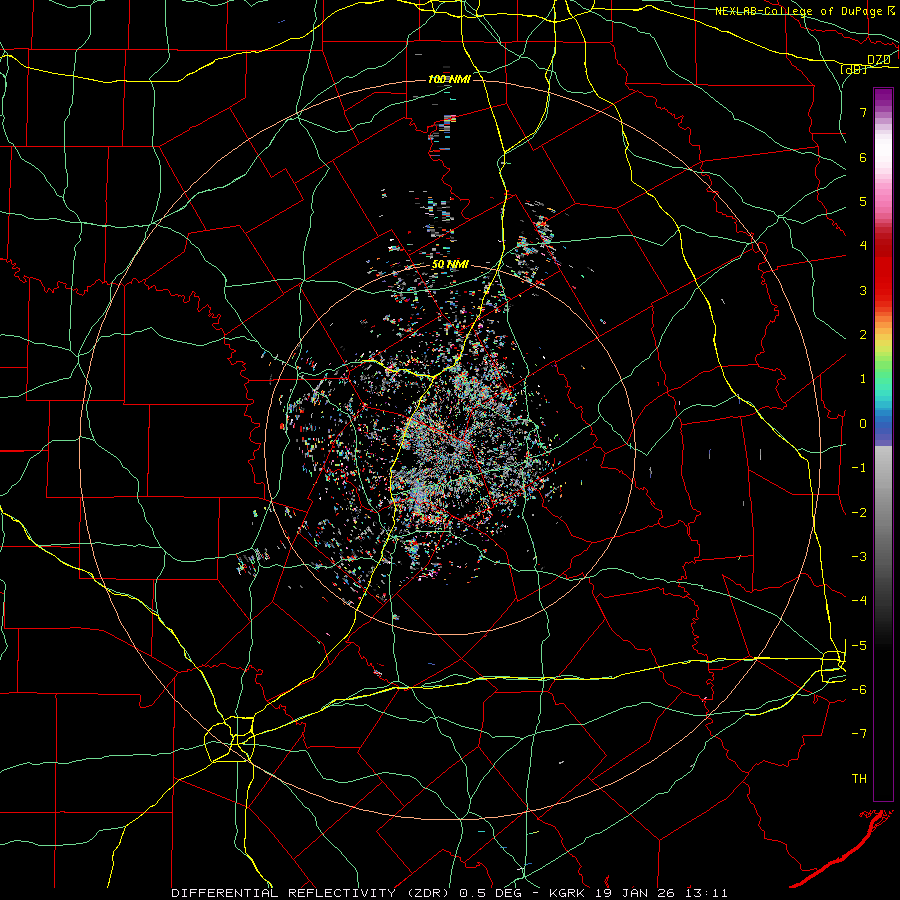Image resolution: width=900 pixels, height=900 pixels.
Task: Click the positive 1 dB scale tick label
Action: click(863, 379)
